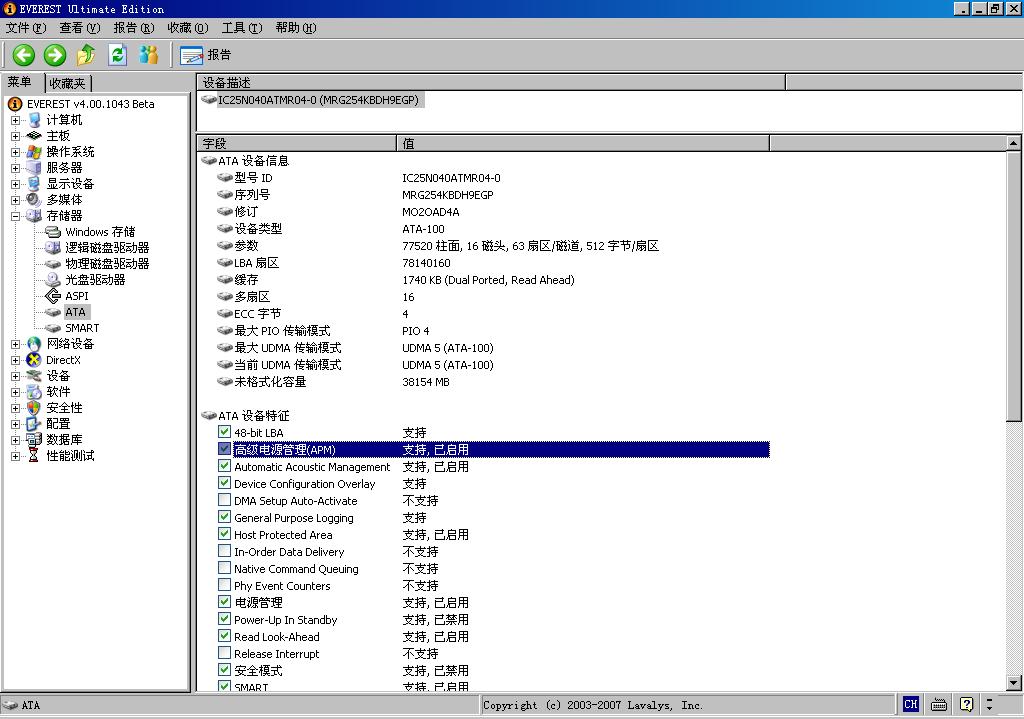Select the 设备 devices icon in tree
The width and height of the screenshot is (1024, 719).
coord(35,376)
